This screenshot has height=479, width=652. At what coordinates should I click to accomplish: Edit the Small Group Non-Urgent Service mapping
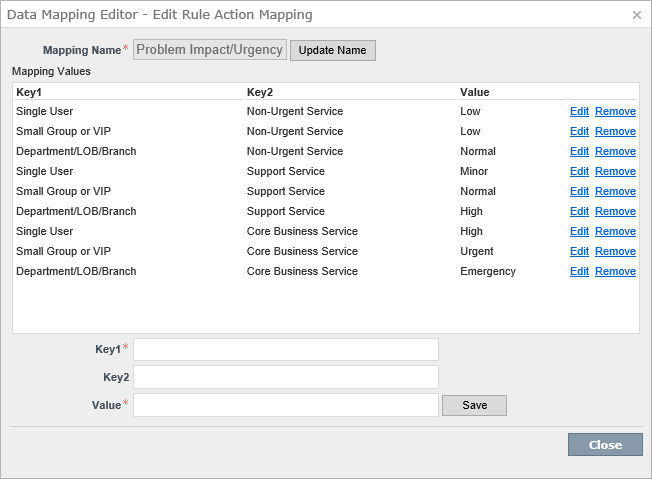579,131
